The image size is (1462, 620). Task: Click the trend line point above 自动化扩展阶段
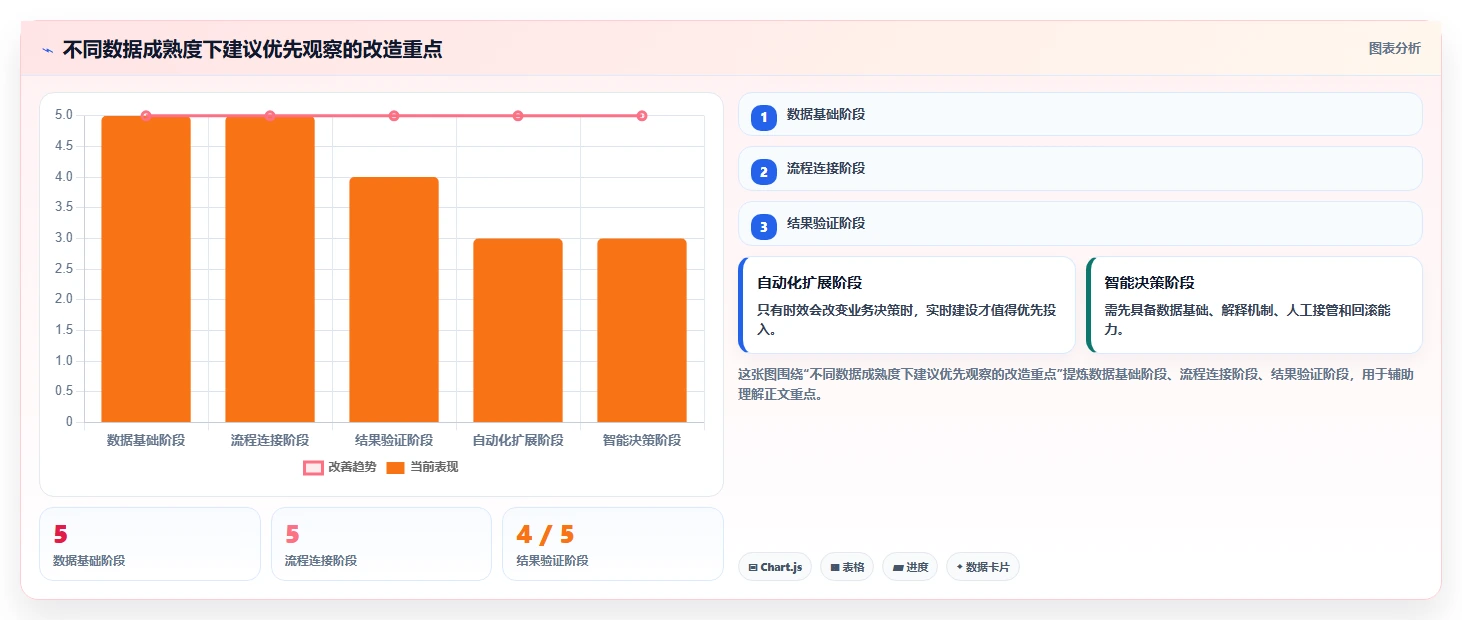tap(518, 116)
